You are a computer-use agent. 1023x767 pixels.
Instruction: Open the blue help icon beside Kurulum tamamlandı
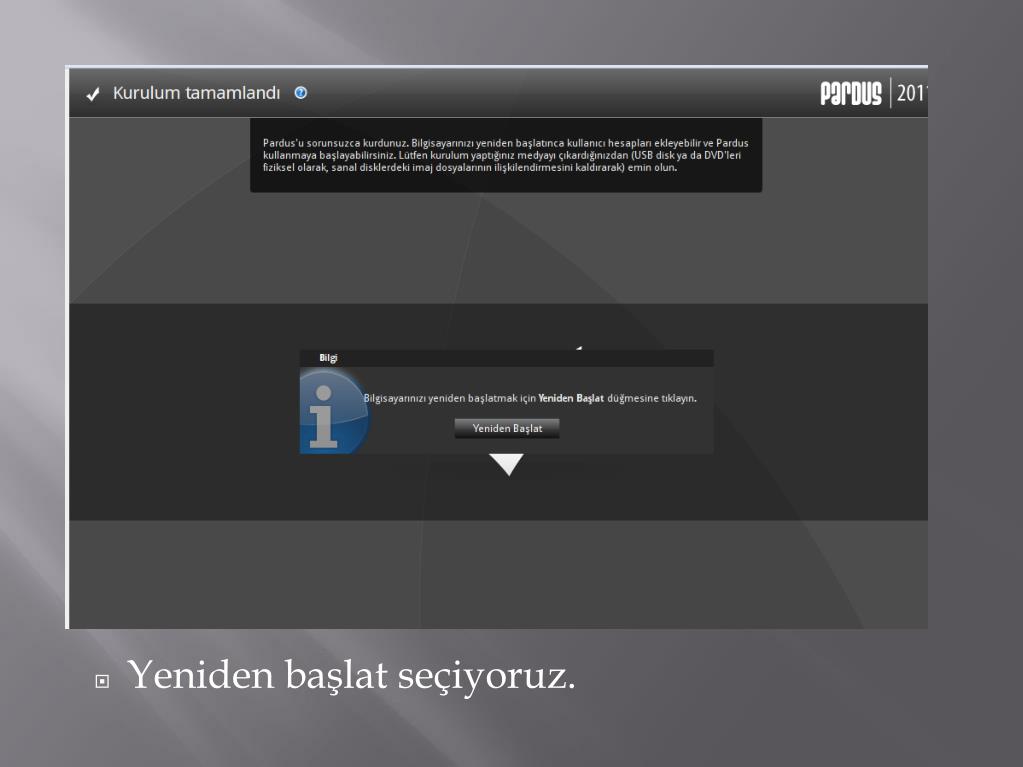301,93
